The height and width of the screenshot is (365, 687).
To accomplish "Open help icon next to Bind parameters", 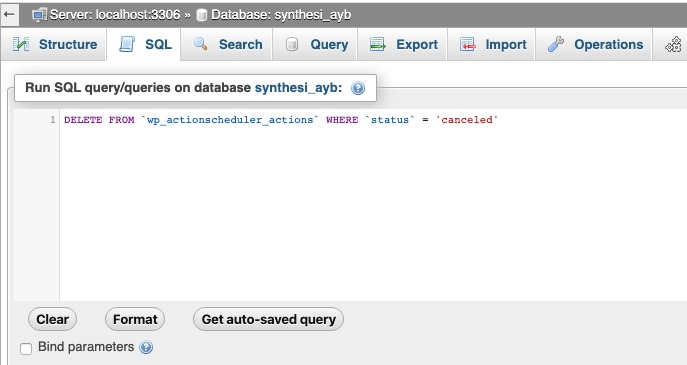I will pos(146,347).
